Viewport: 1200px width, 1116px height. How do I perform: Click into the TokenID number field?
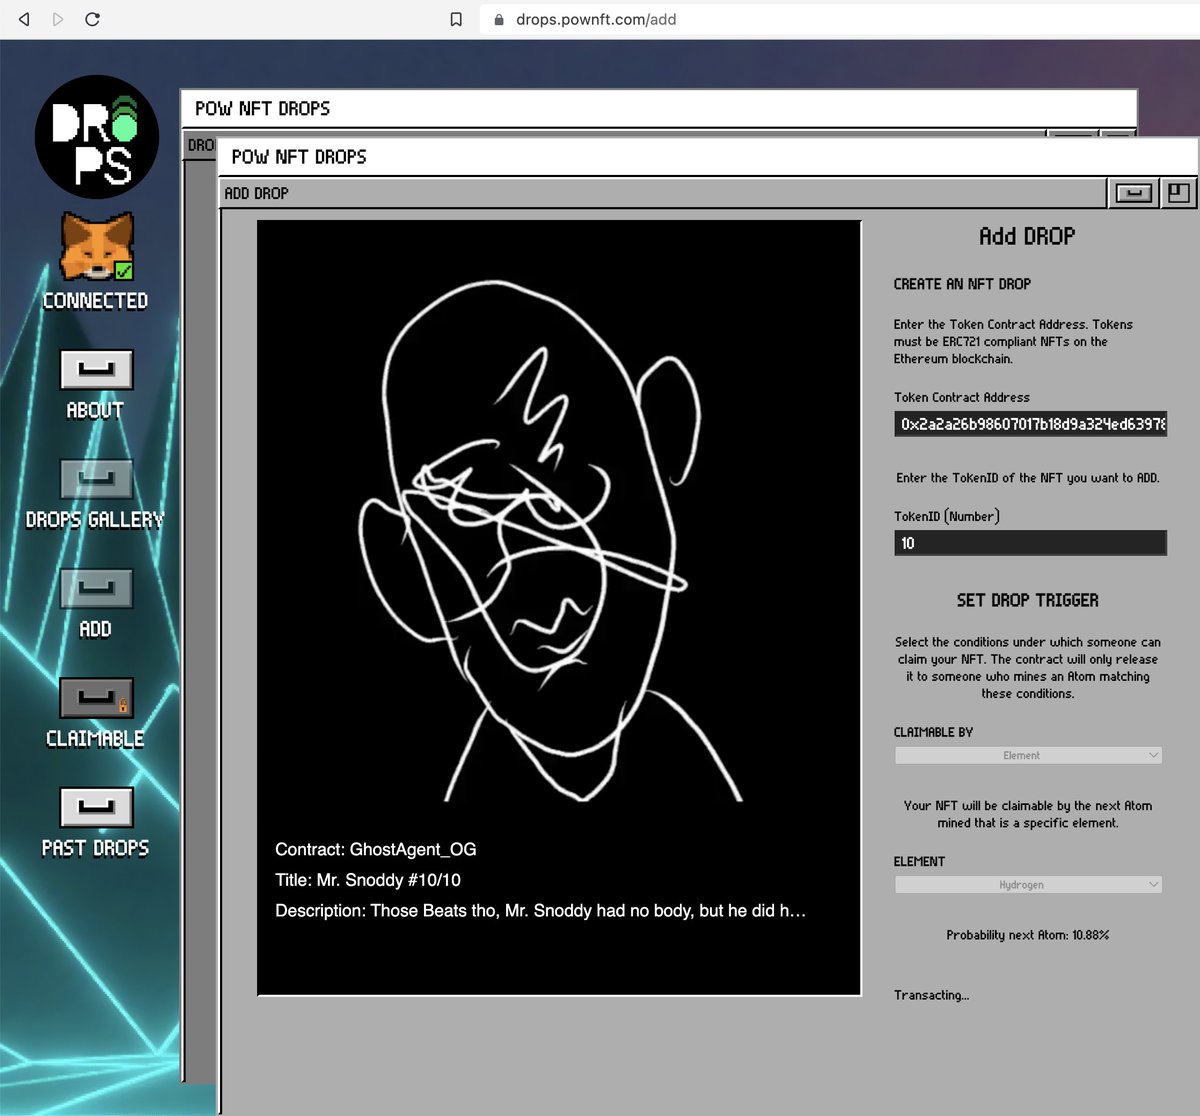click(1030, 543)
